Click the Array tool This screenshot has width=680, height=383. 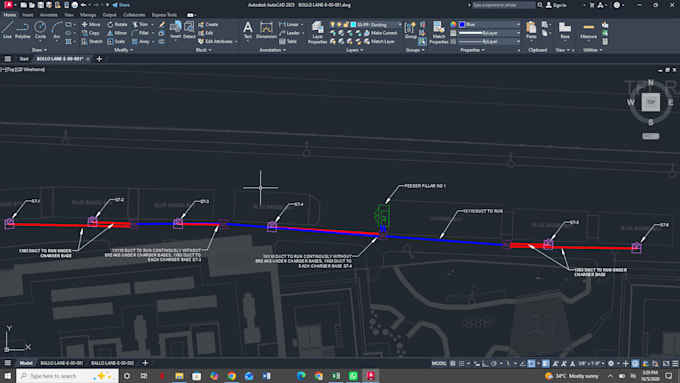point(141,42)
